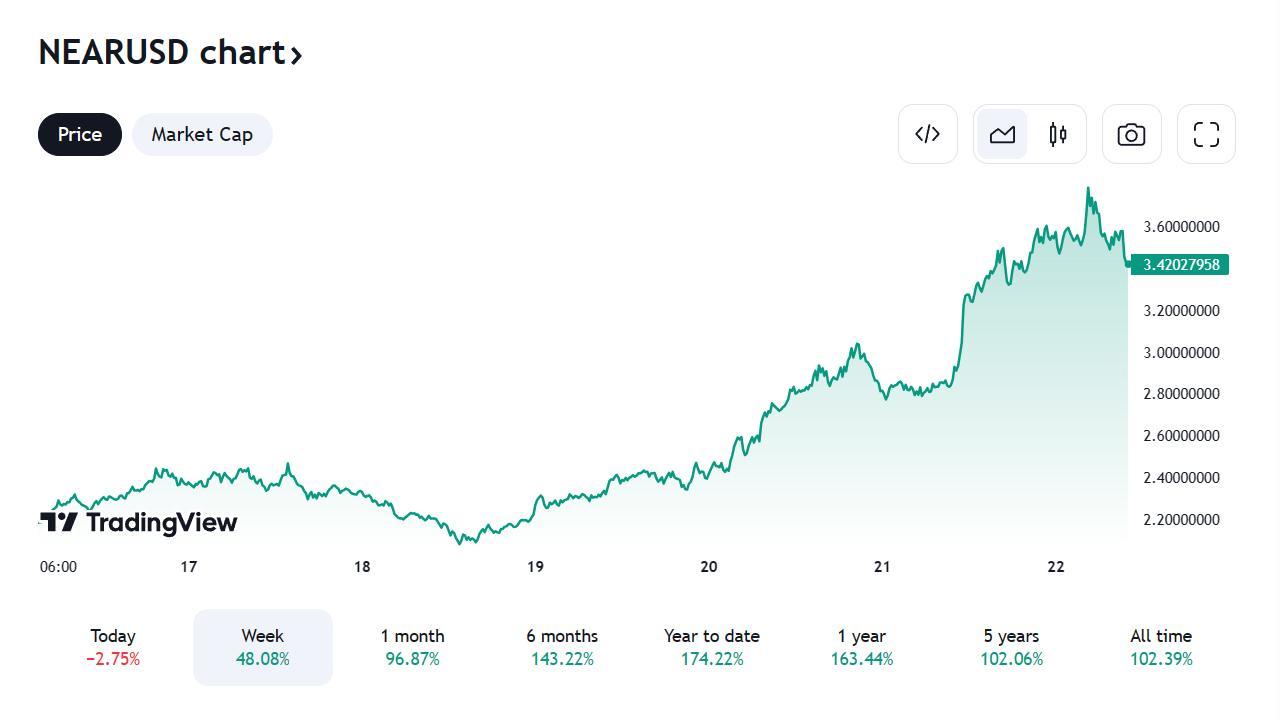The height and width of the screenshot is (720, 1280).
Task: Take a chart snapshot with camera icon
Action: click(1131, 134)
